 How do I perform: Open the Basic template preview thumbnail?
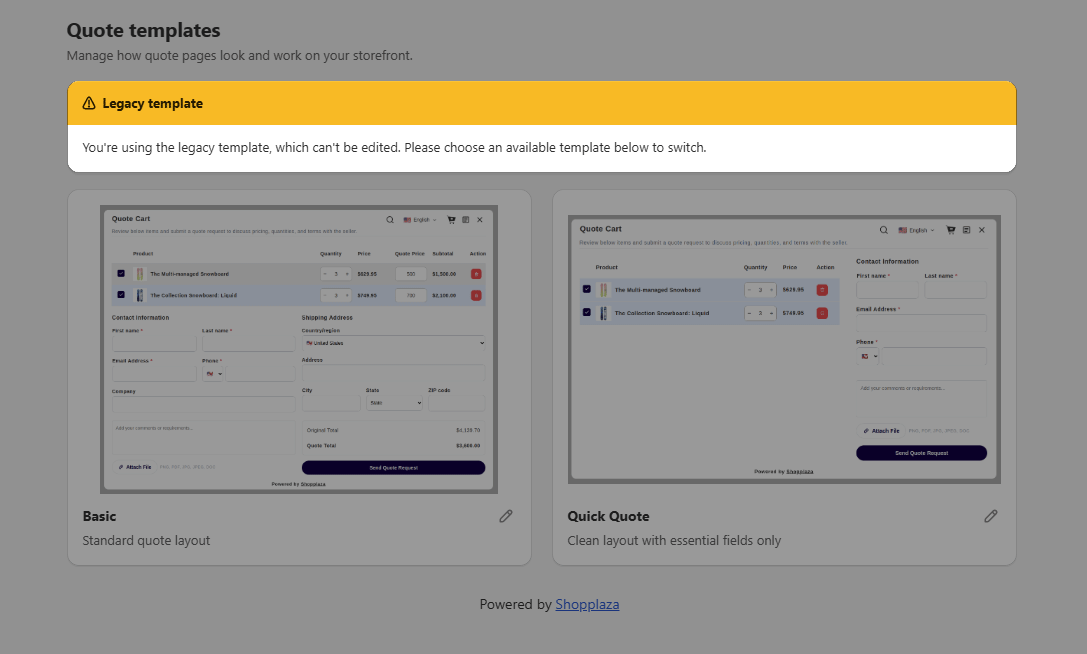(x=299, y=350)
